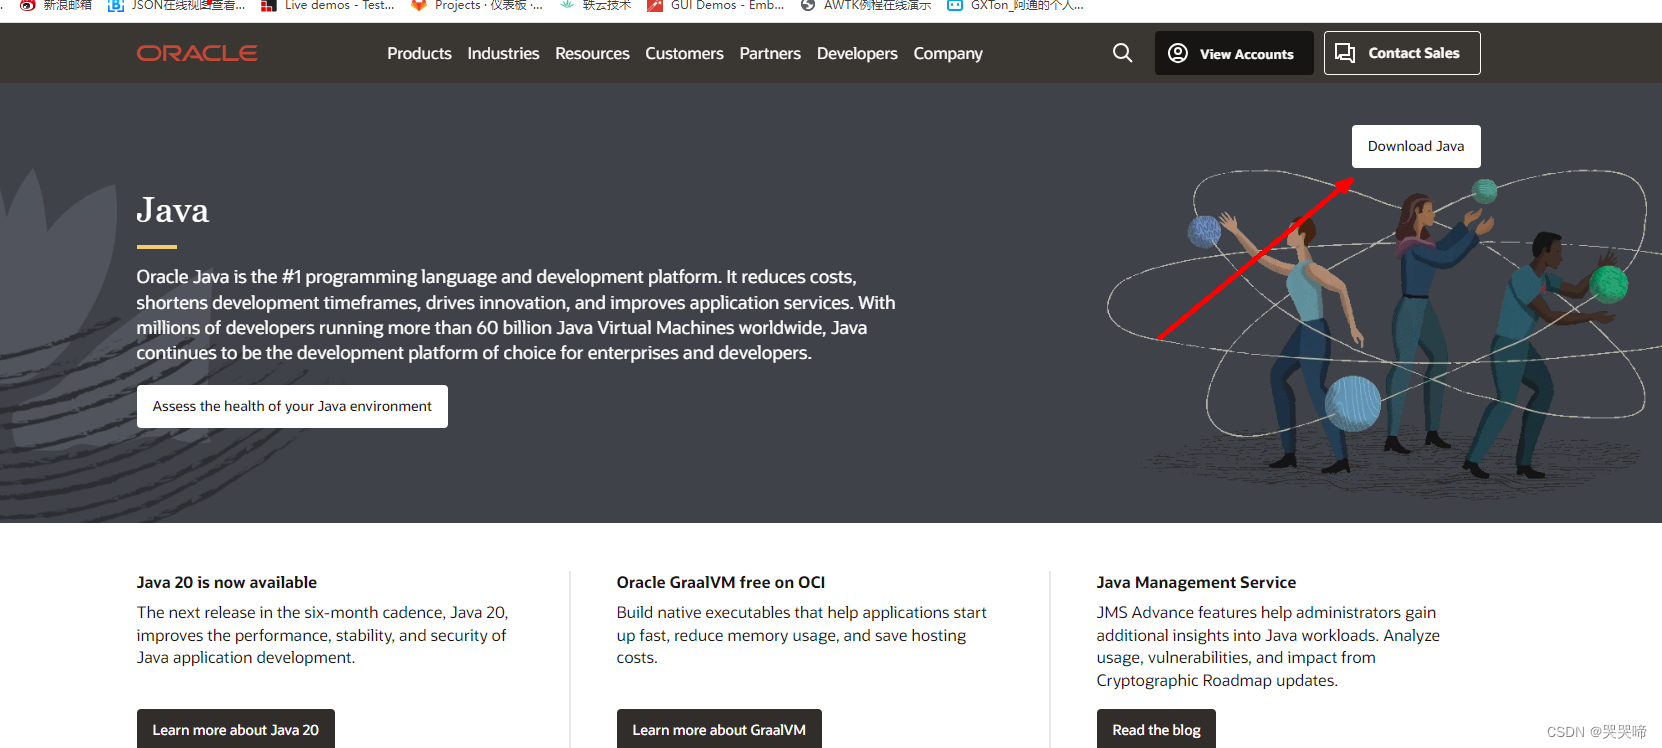The image size is (1662, 748).
Task: Open the Products menu
Action: (x=419, y=53)
